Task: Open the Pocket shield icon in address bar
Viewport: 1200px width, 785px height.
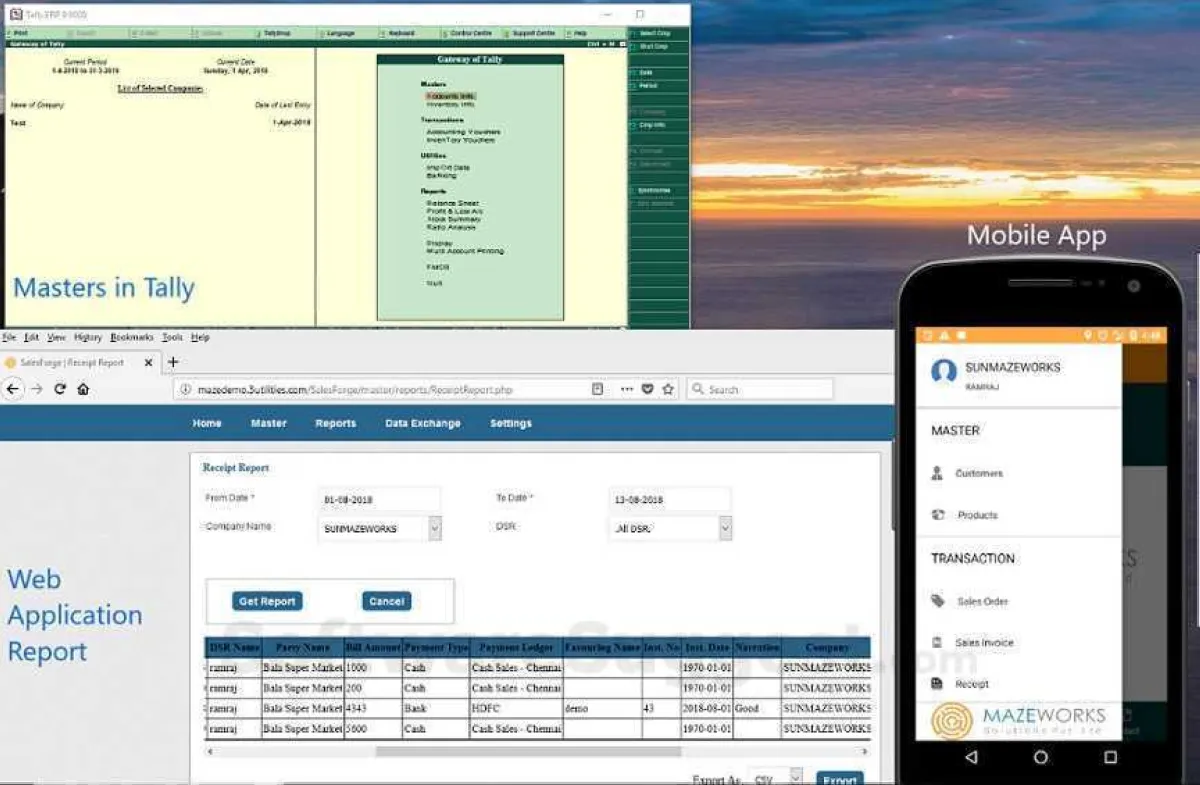Action: [647, 389]
